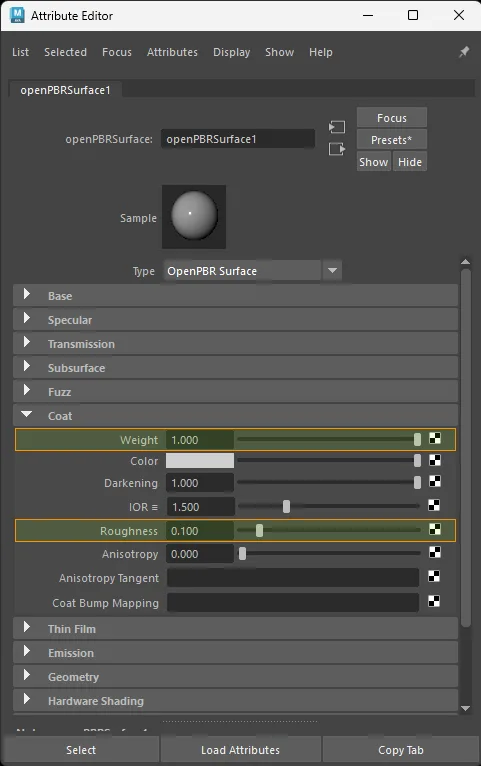
Task: Click the IOR value field
Action: tap(200, 507)
